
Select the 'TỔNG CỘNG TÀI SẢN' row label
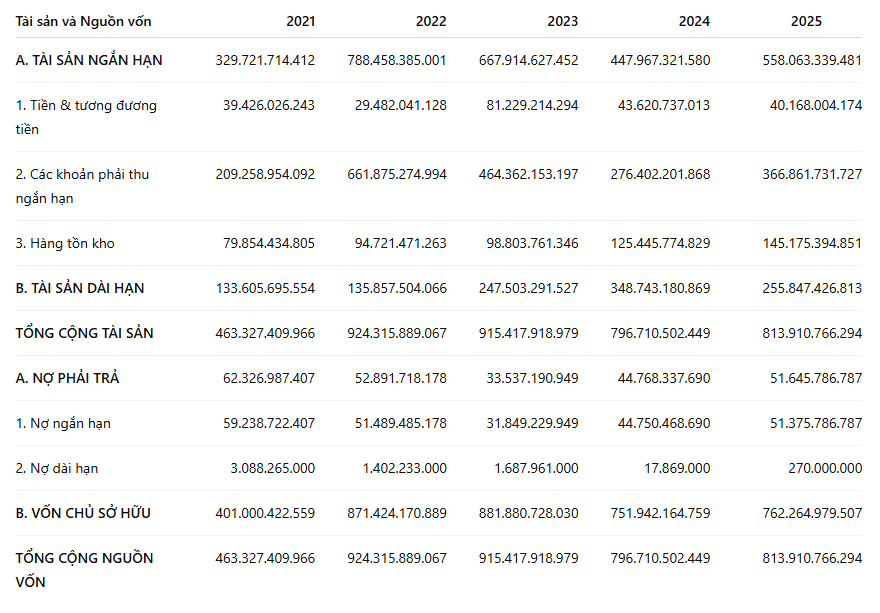pos(84,333)
